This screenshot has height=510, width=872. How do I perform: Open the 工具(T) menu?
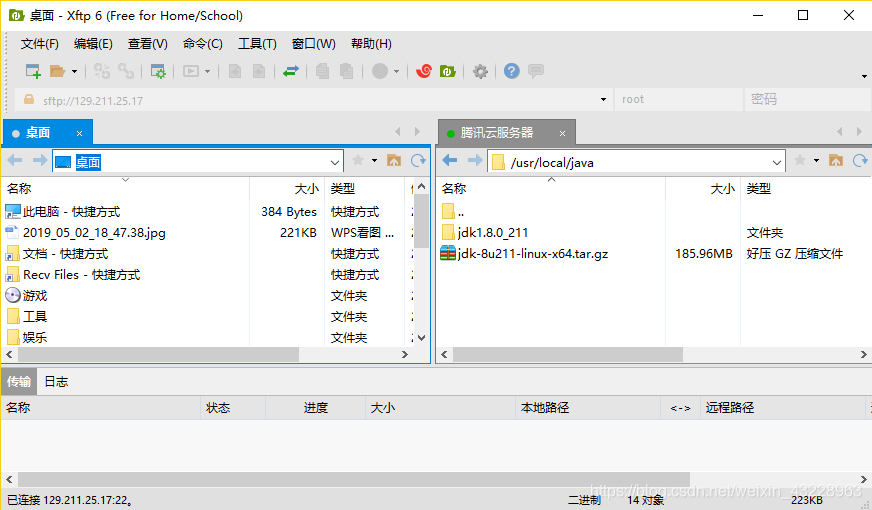(257, 43)
